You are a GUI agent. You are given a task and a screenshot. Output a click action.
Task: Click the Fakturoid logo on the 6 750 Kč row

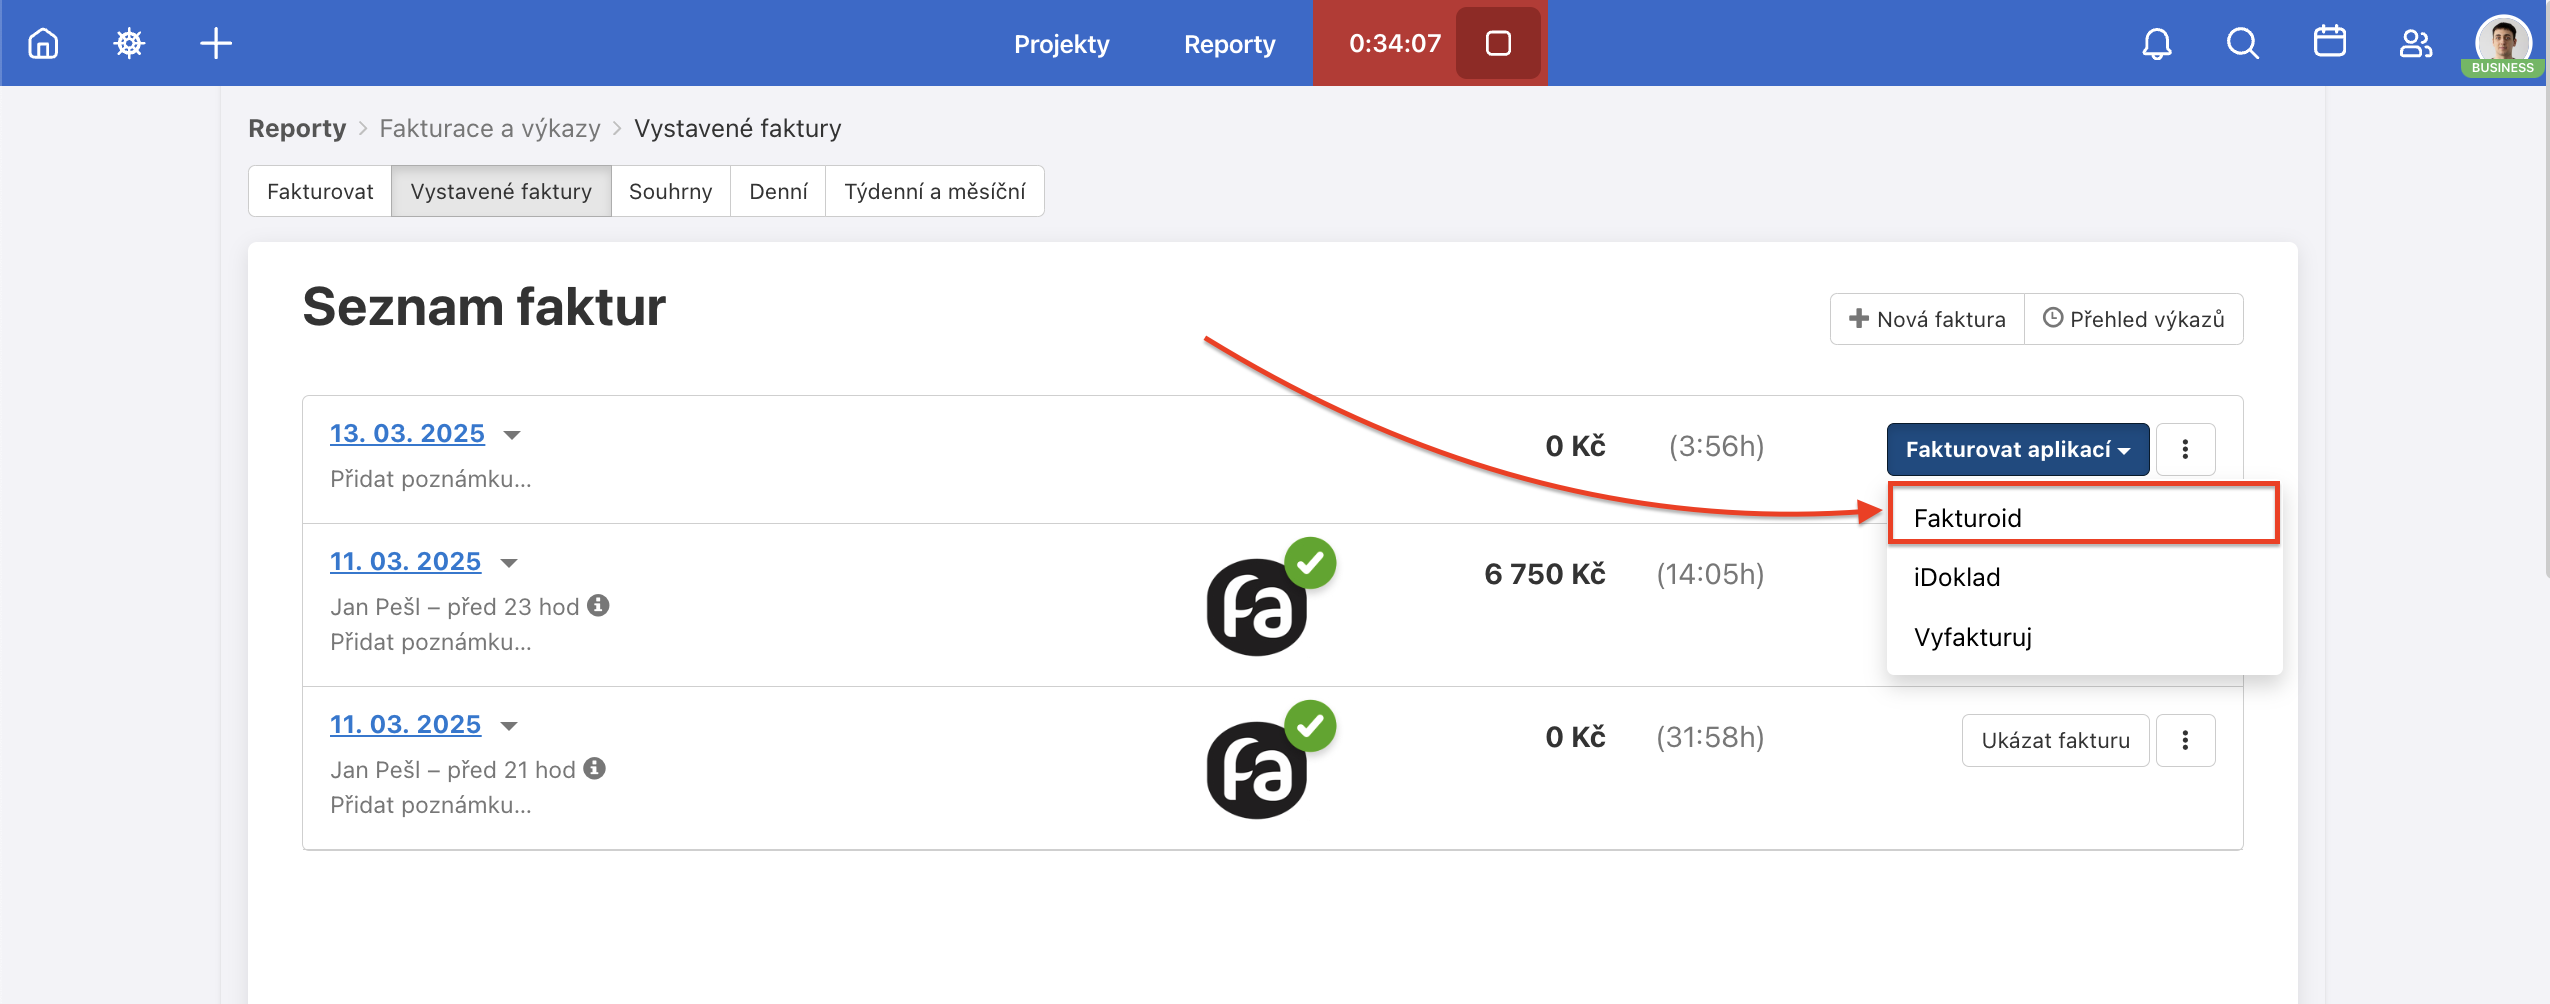[x=1259, y=605]
